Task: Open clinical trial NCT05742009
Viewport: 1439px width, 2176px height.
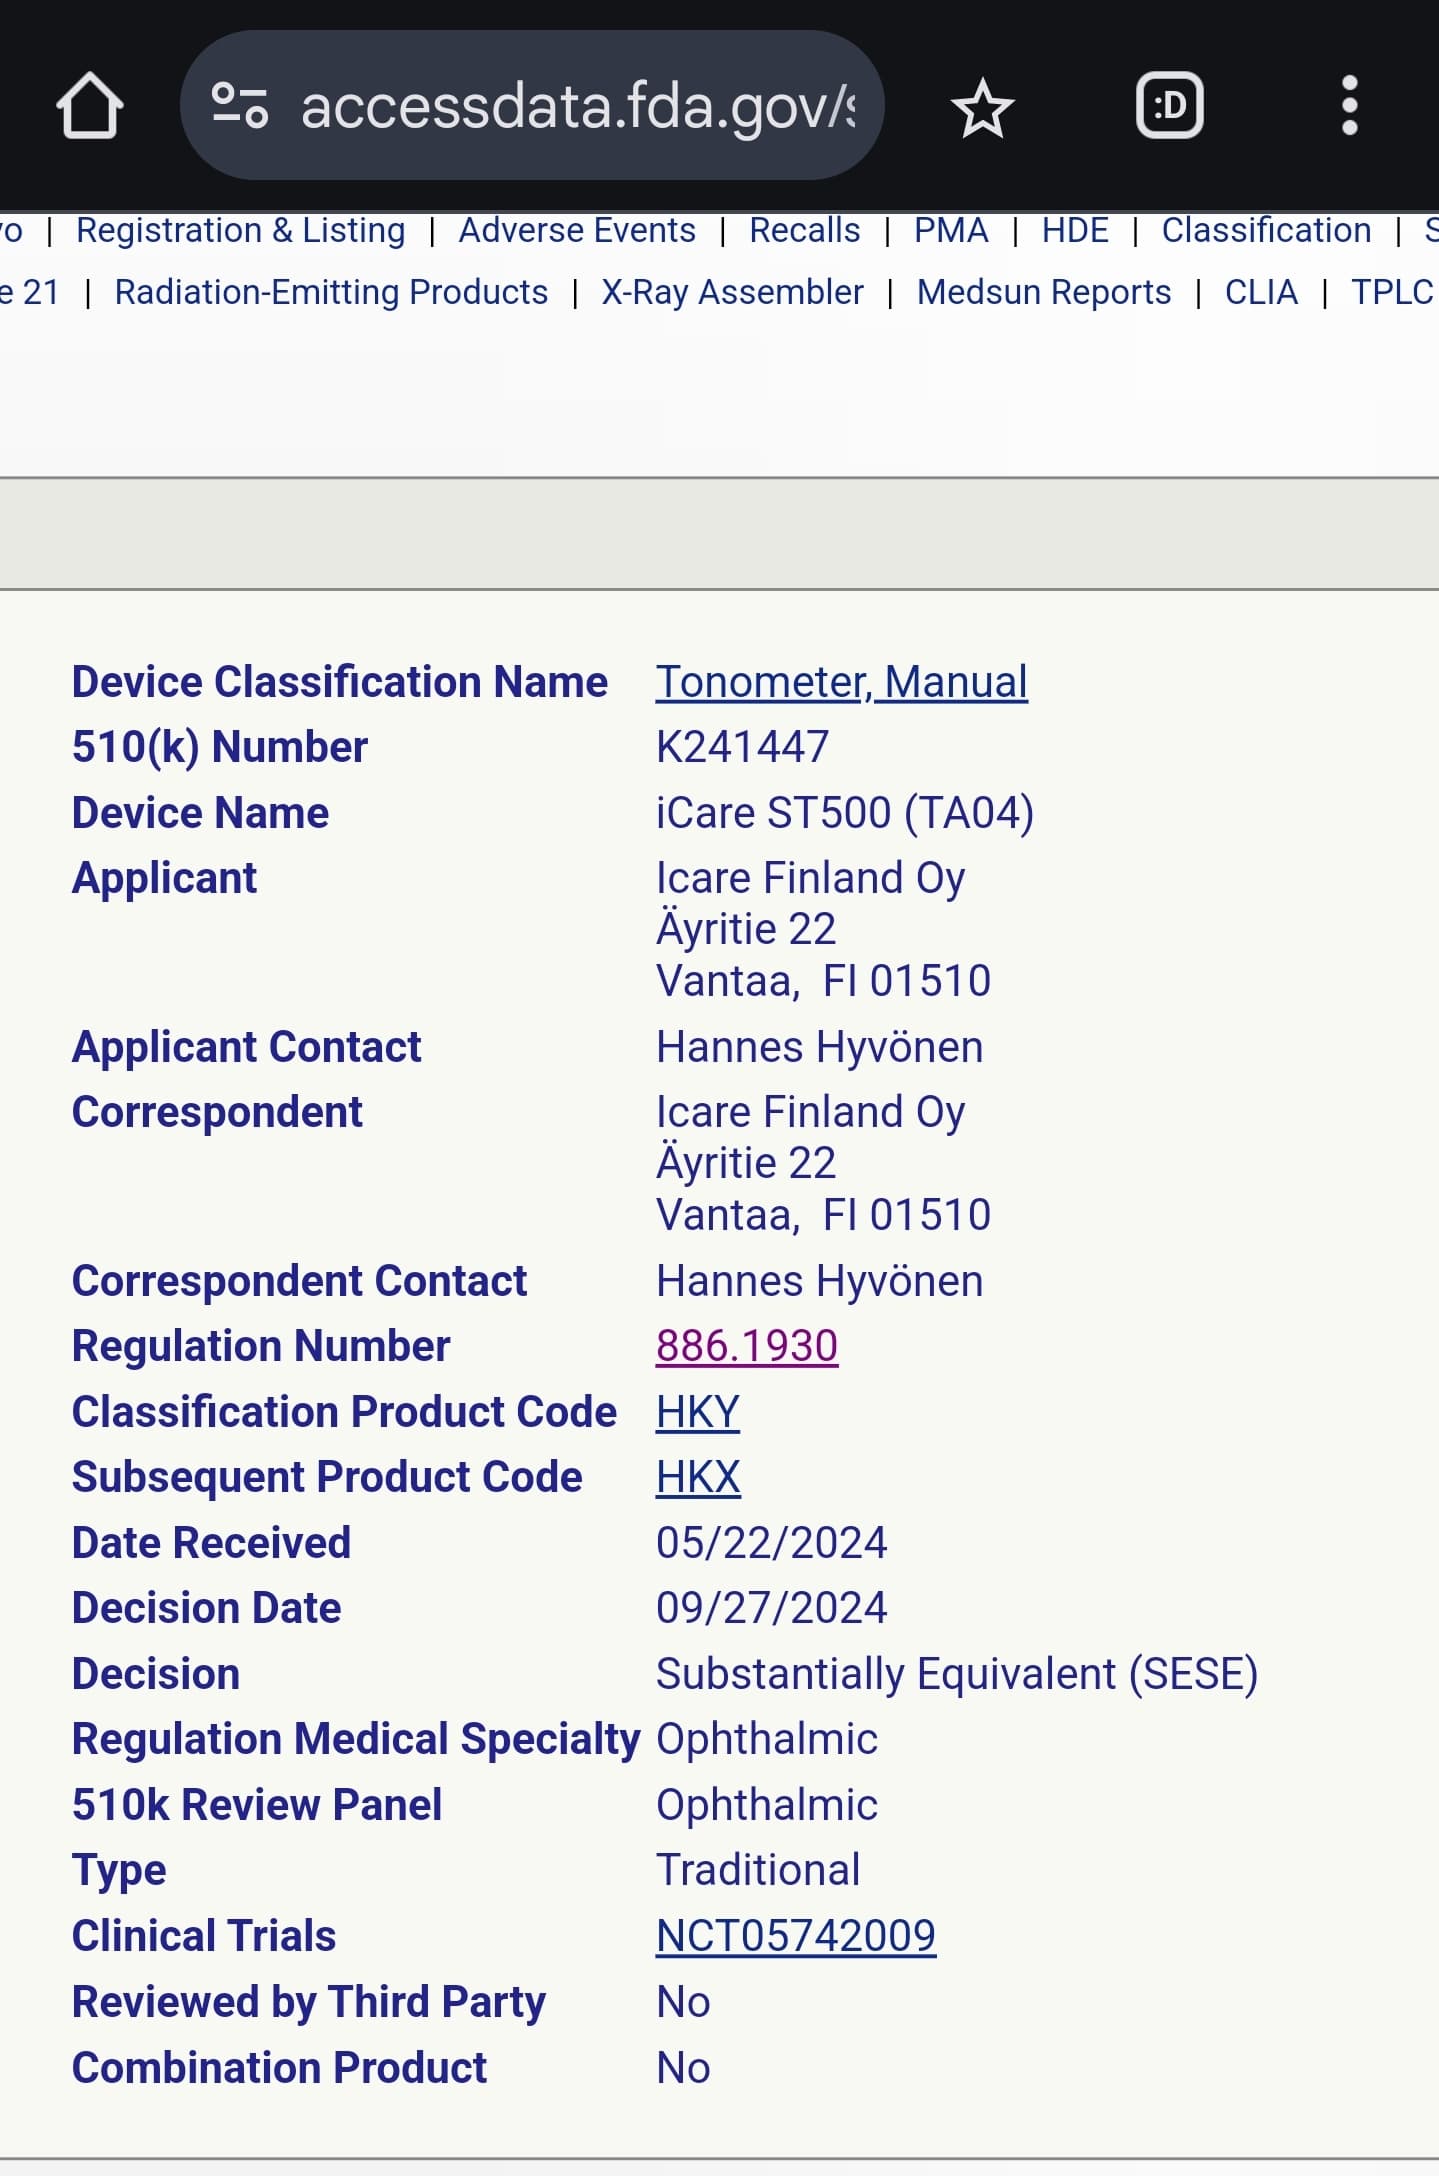Action: [x=796, y=1936]
